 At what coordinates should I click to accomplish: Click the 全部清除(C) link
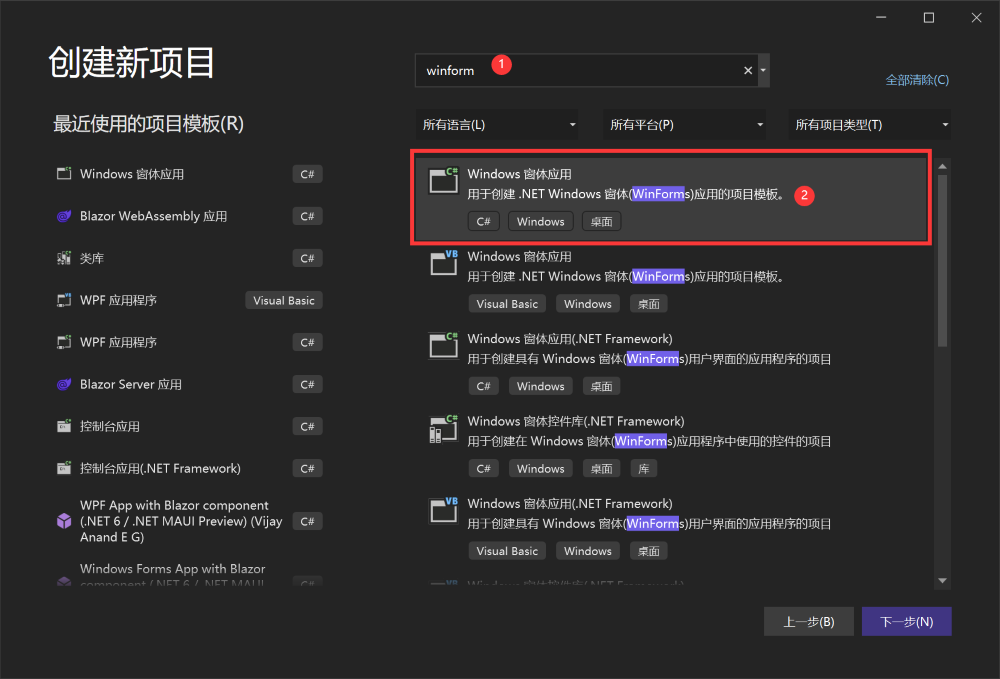pyautogui.click(x=917, y=80)
